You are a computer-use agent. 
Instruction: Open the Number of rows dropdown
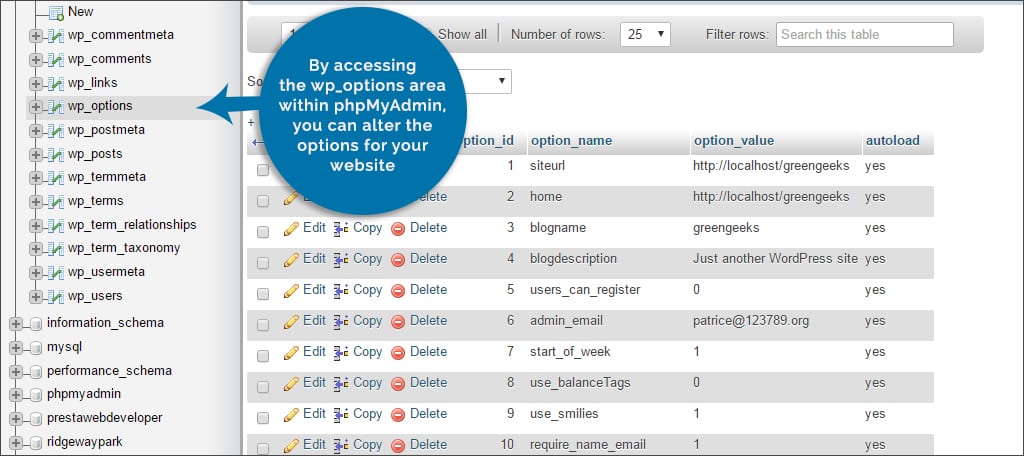[x=645, y=34]
